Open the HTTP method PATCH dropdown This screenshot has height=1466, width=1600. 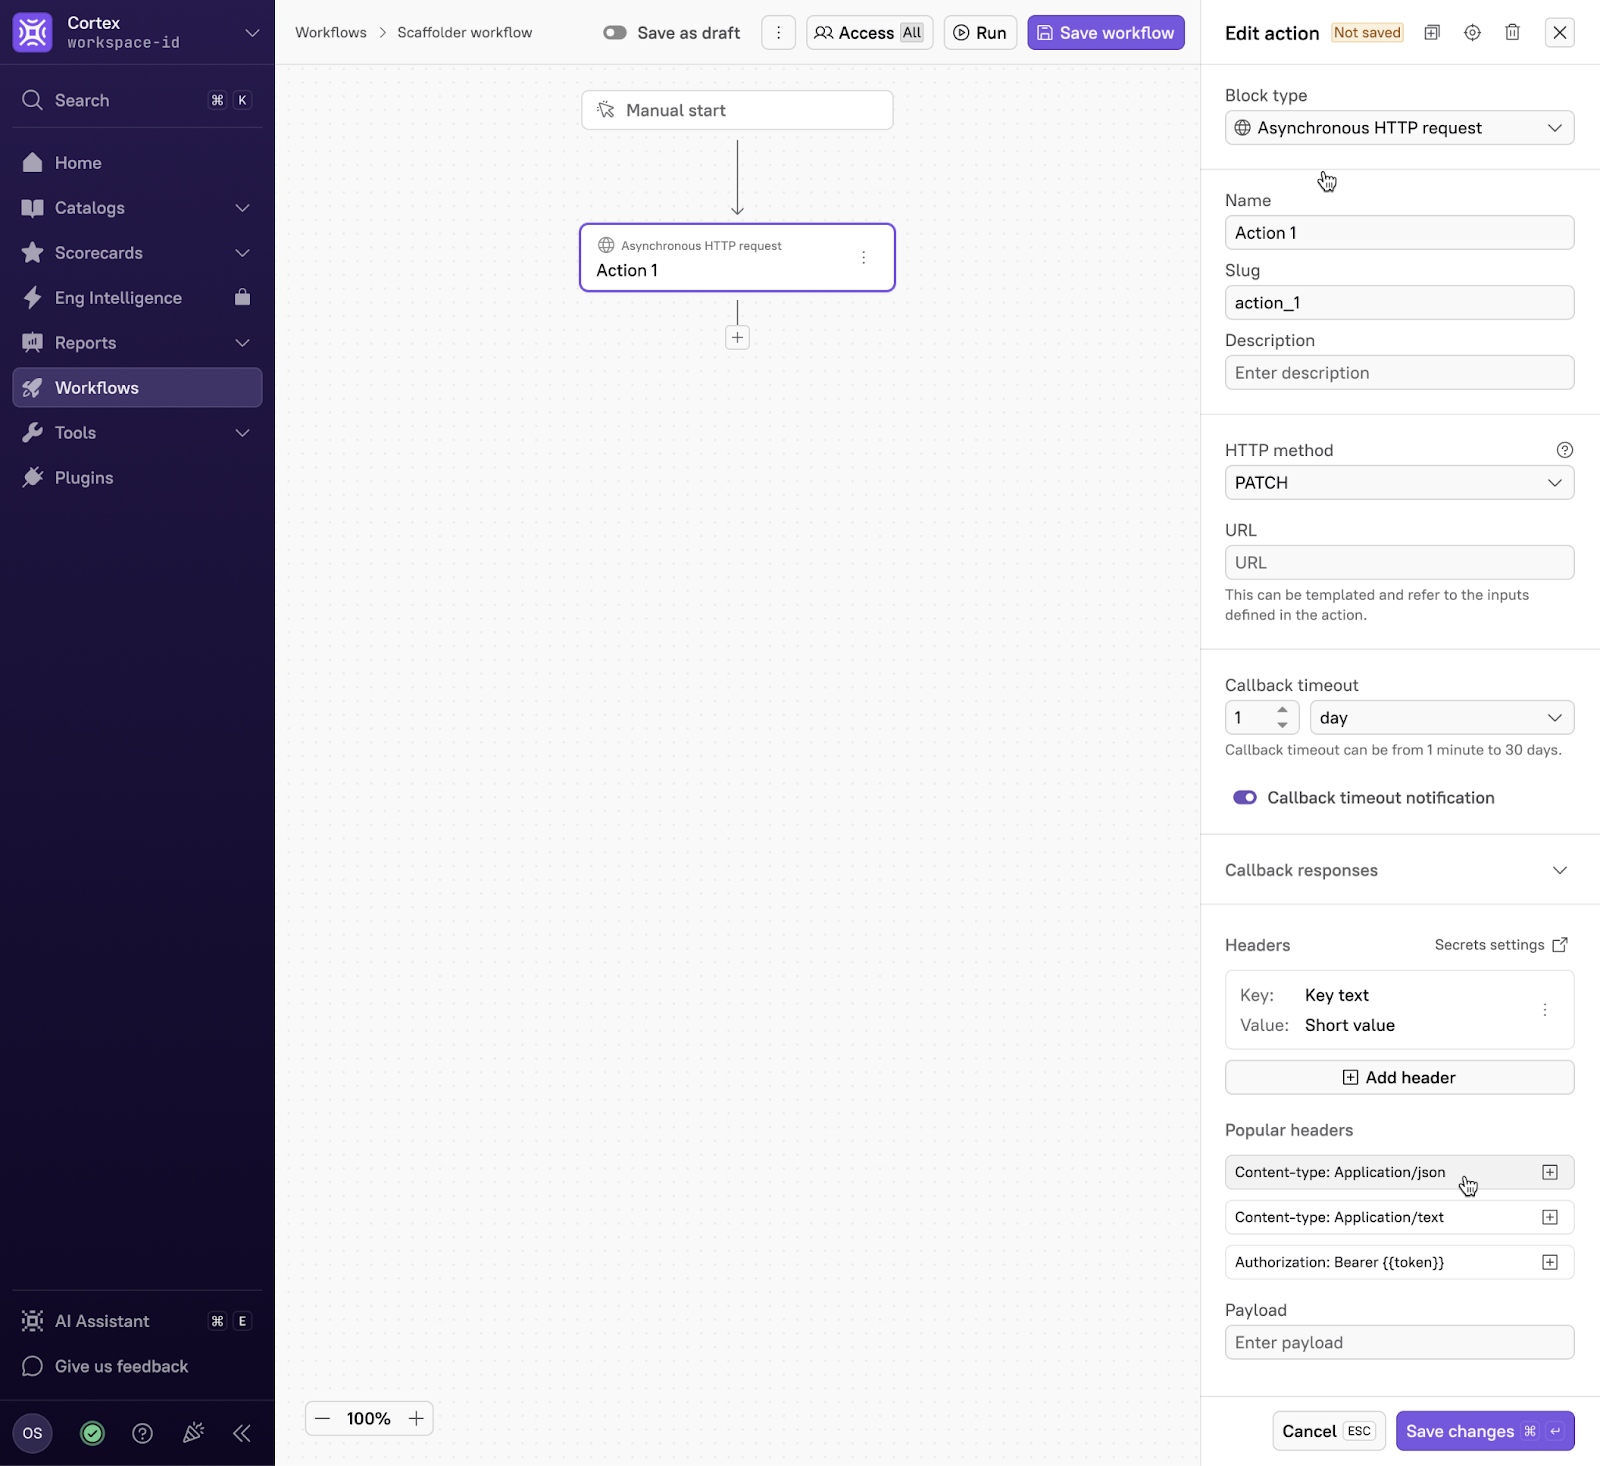coord(1398,483)
